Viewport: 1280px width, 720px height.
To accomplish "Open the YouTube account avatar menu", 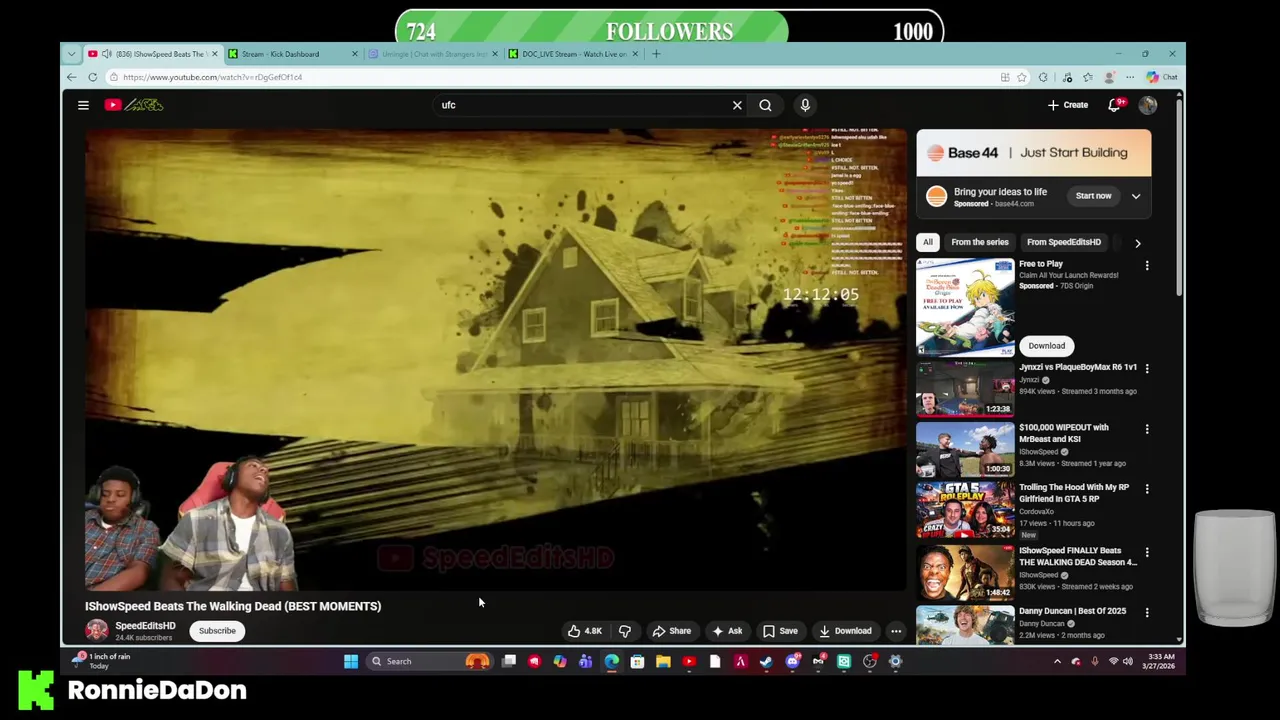I will pos(1148,105).
